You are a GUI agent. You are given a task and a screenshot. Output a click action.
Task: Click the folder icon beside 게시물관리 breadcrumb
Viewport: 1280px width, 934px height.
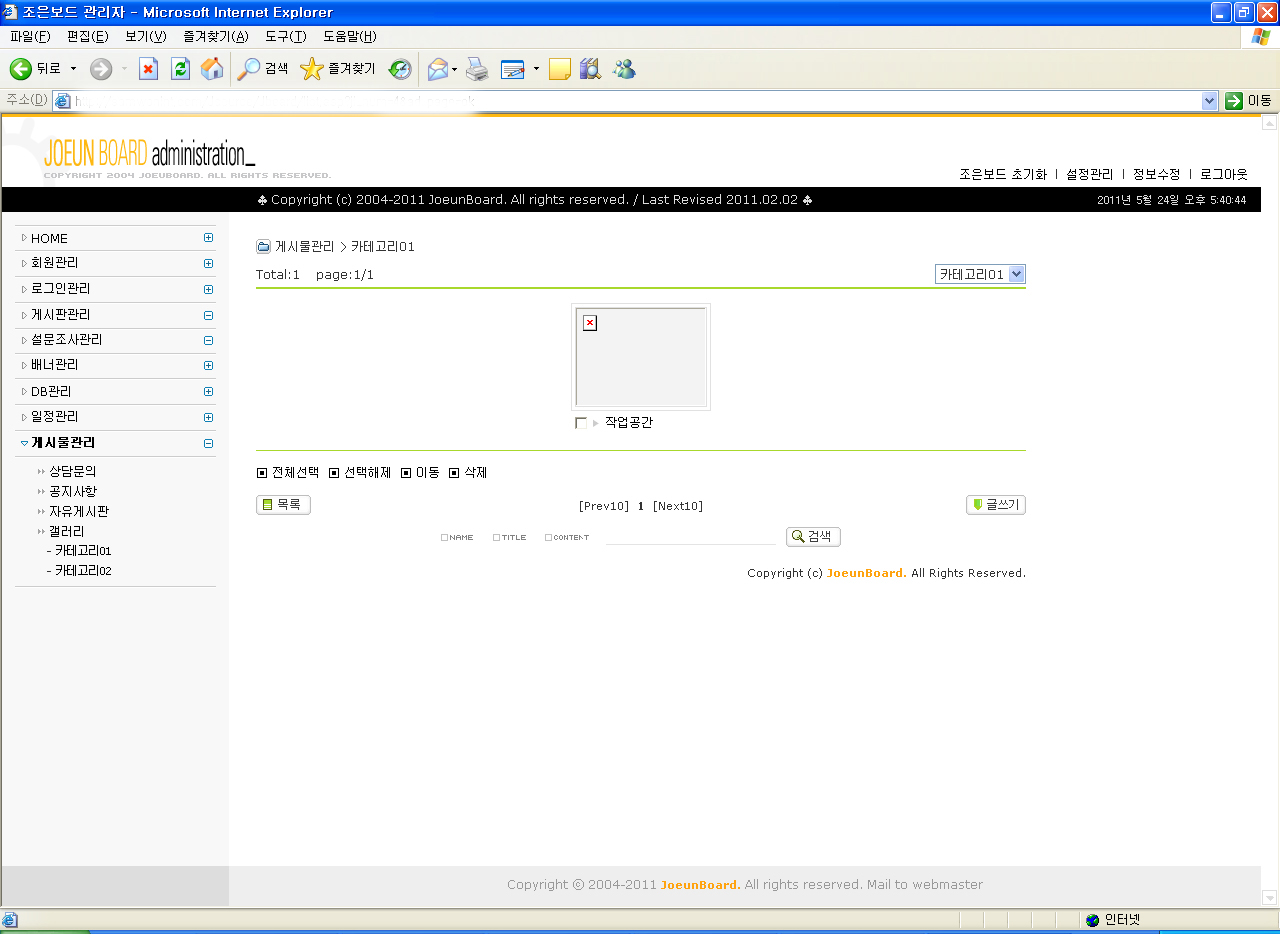click(x=264, y=246)
